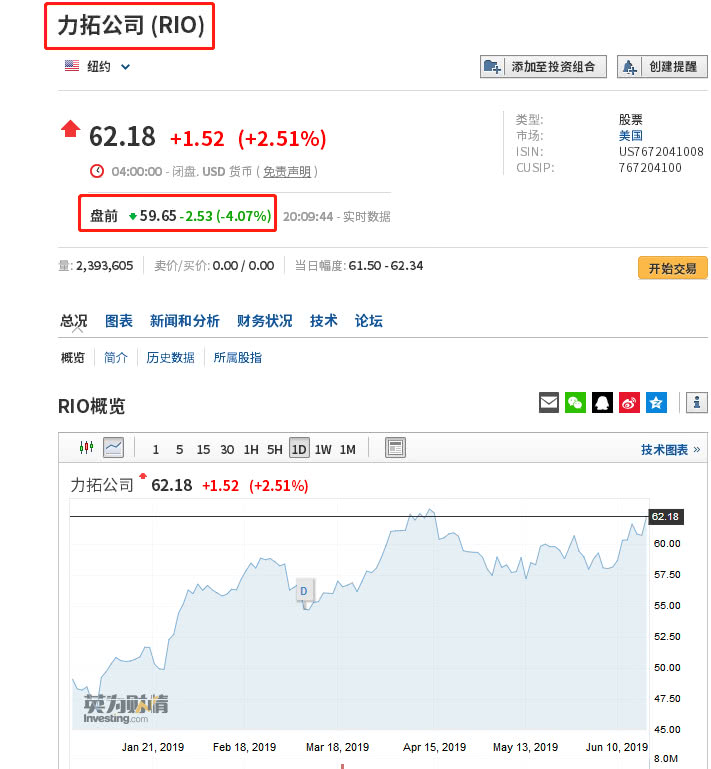Share via the Weibo icon

(x=629, y=403)
